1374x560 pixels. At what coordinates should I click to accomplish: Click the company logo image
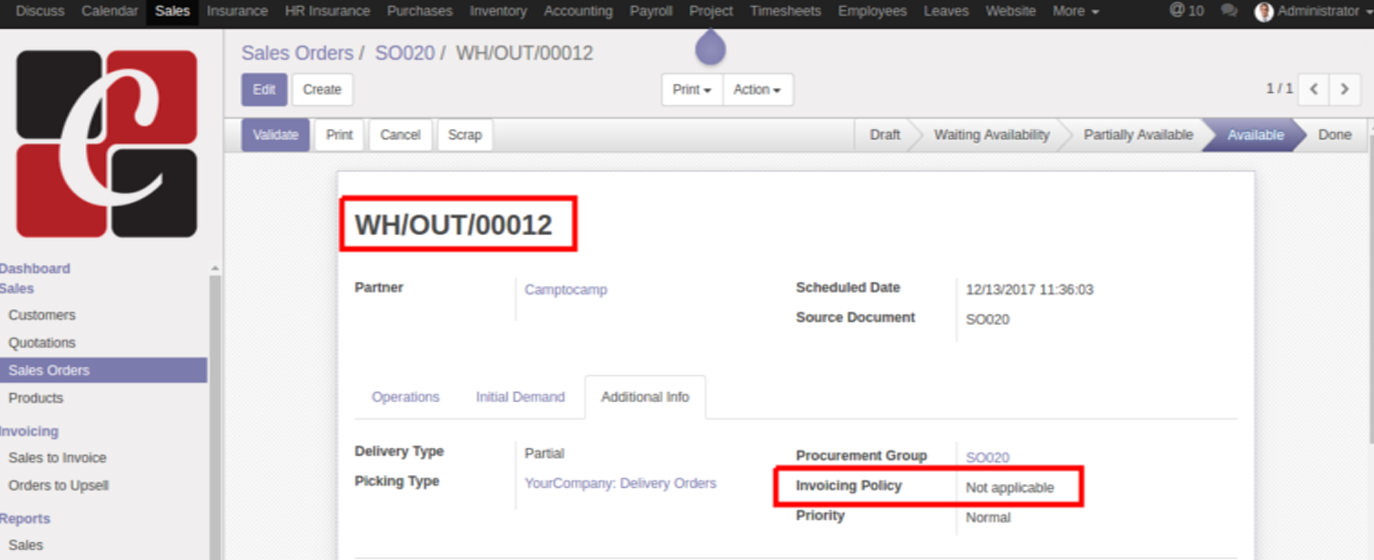pyautogui.click(x=107, y=144)
